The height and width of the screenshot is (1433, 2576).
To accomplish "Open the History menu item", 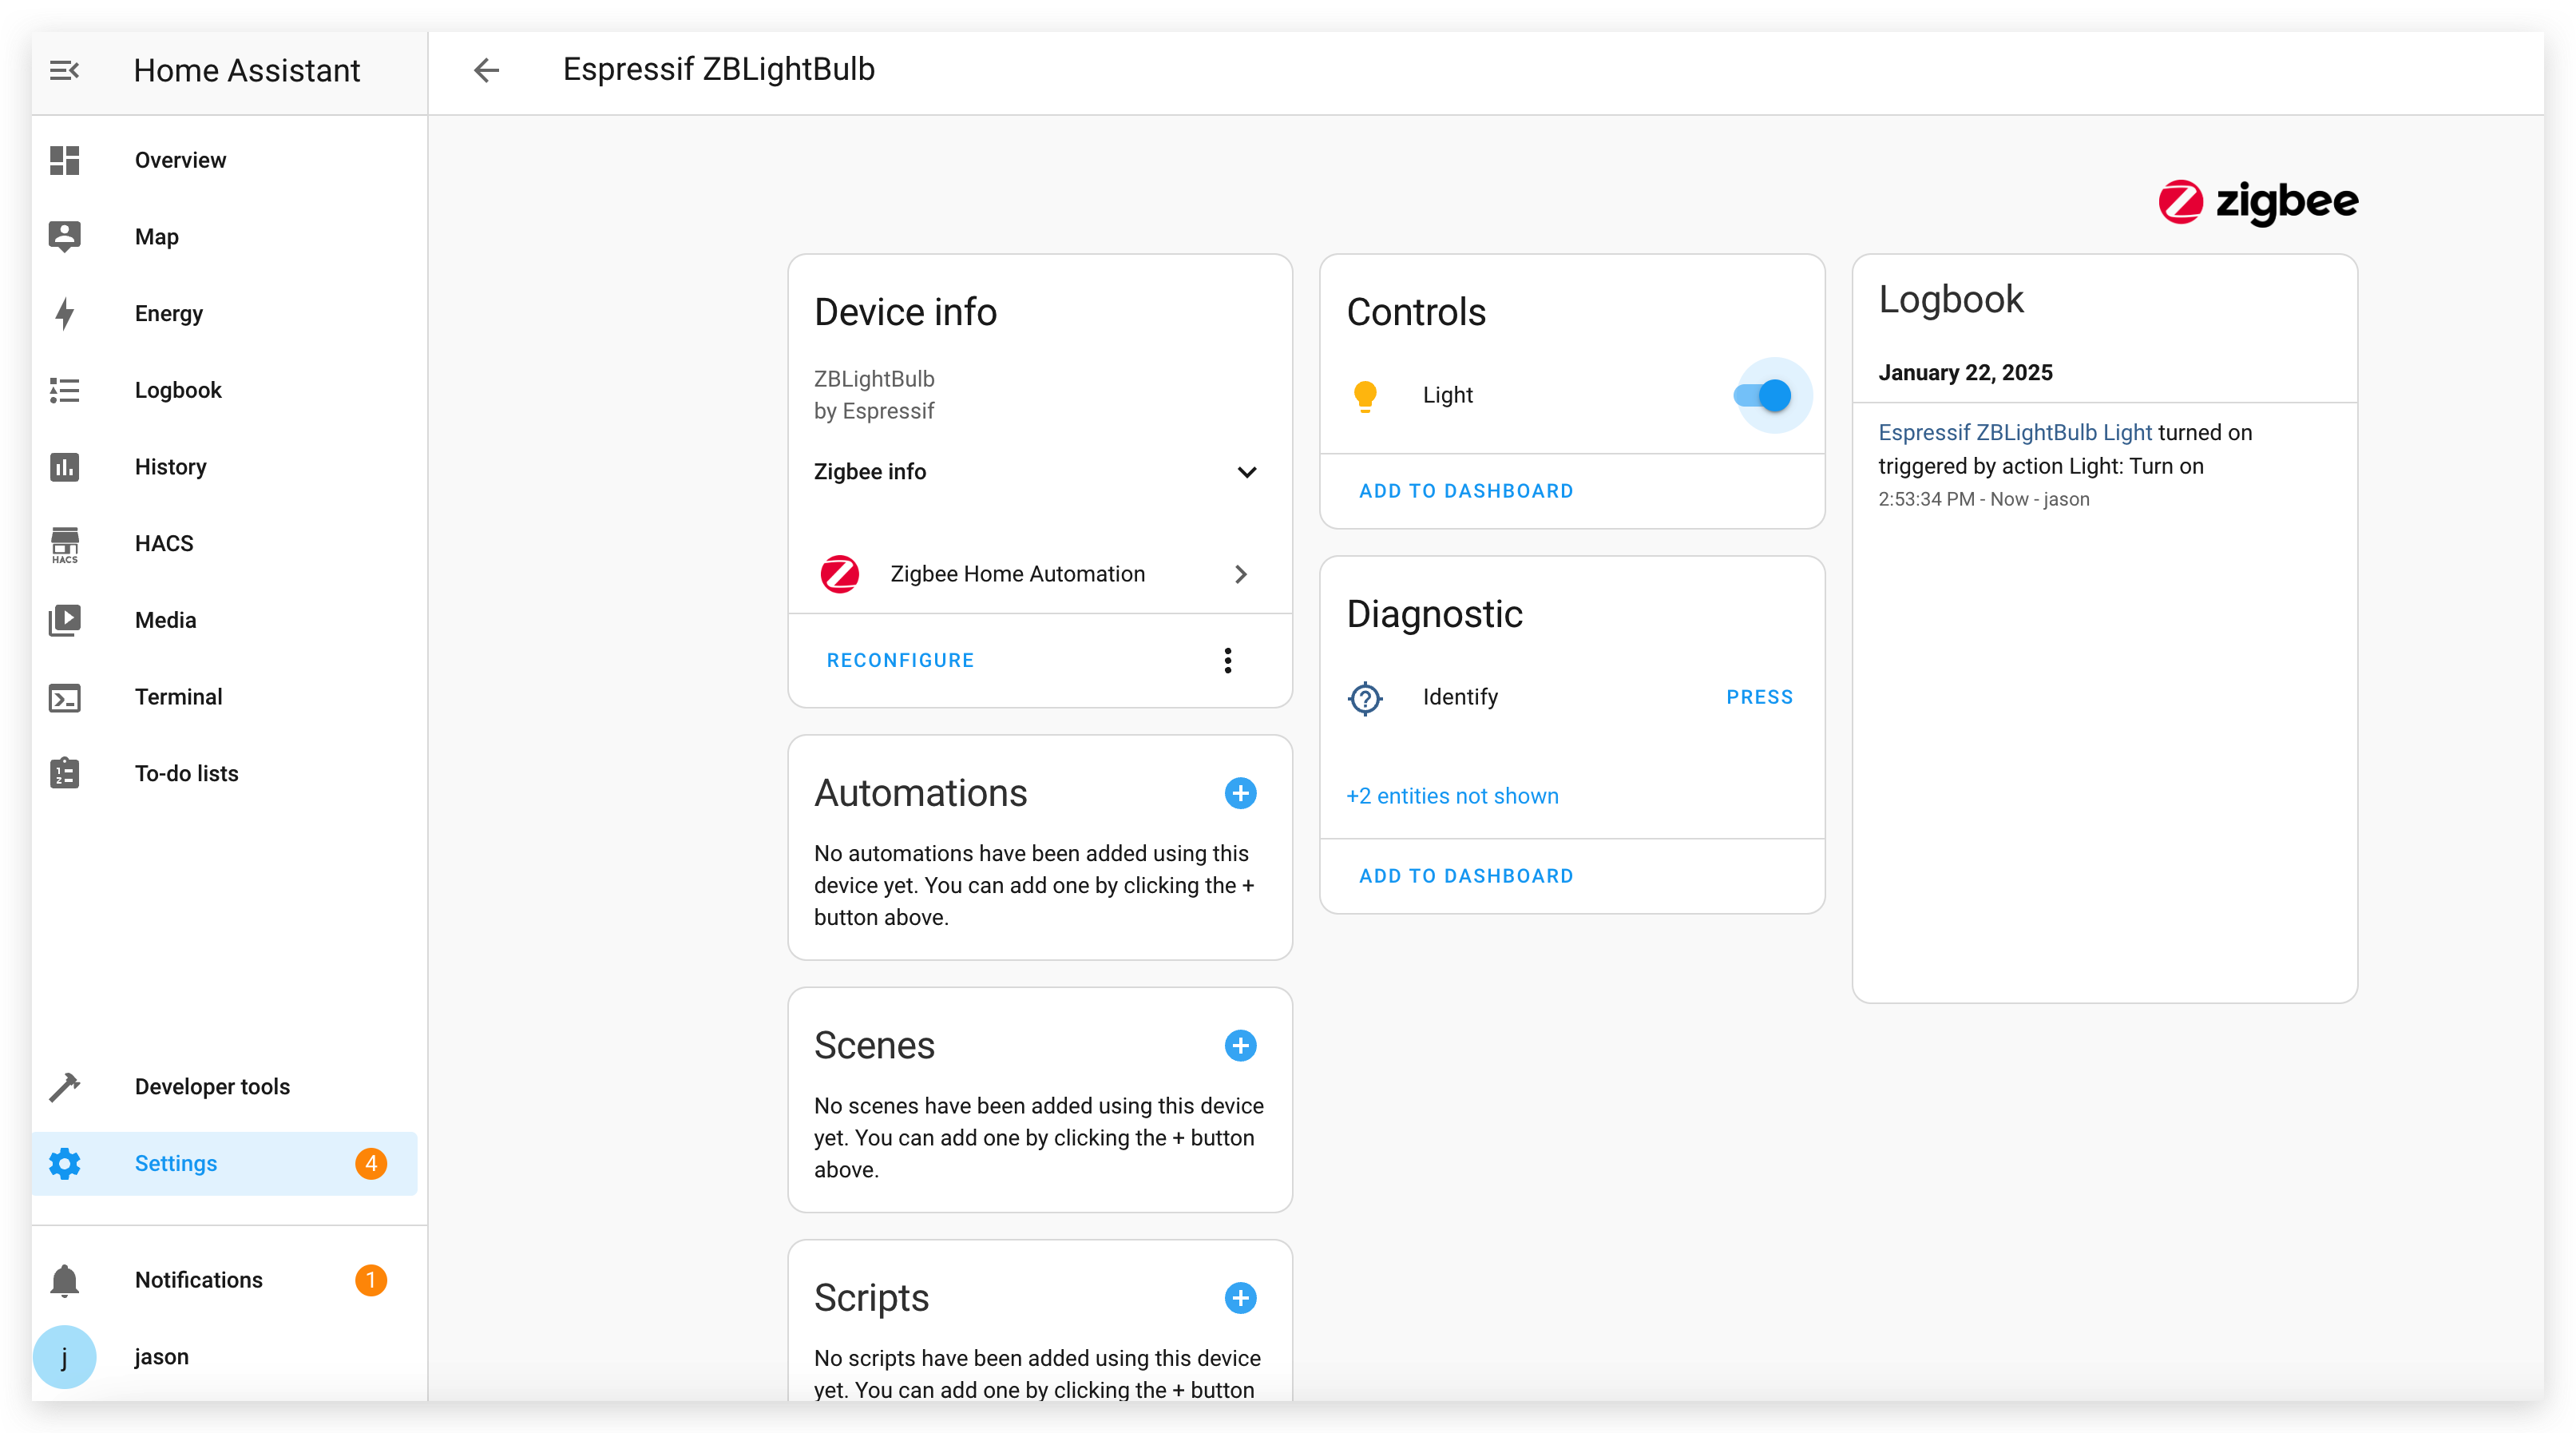I will [x=224, y=467].
